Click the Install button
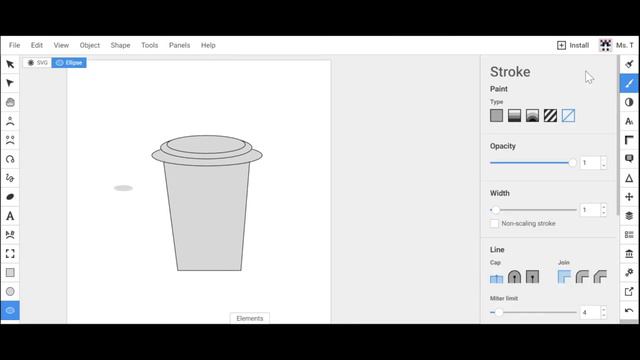Viewport: 640px width, 360px height. [573, 45]
